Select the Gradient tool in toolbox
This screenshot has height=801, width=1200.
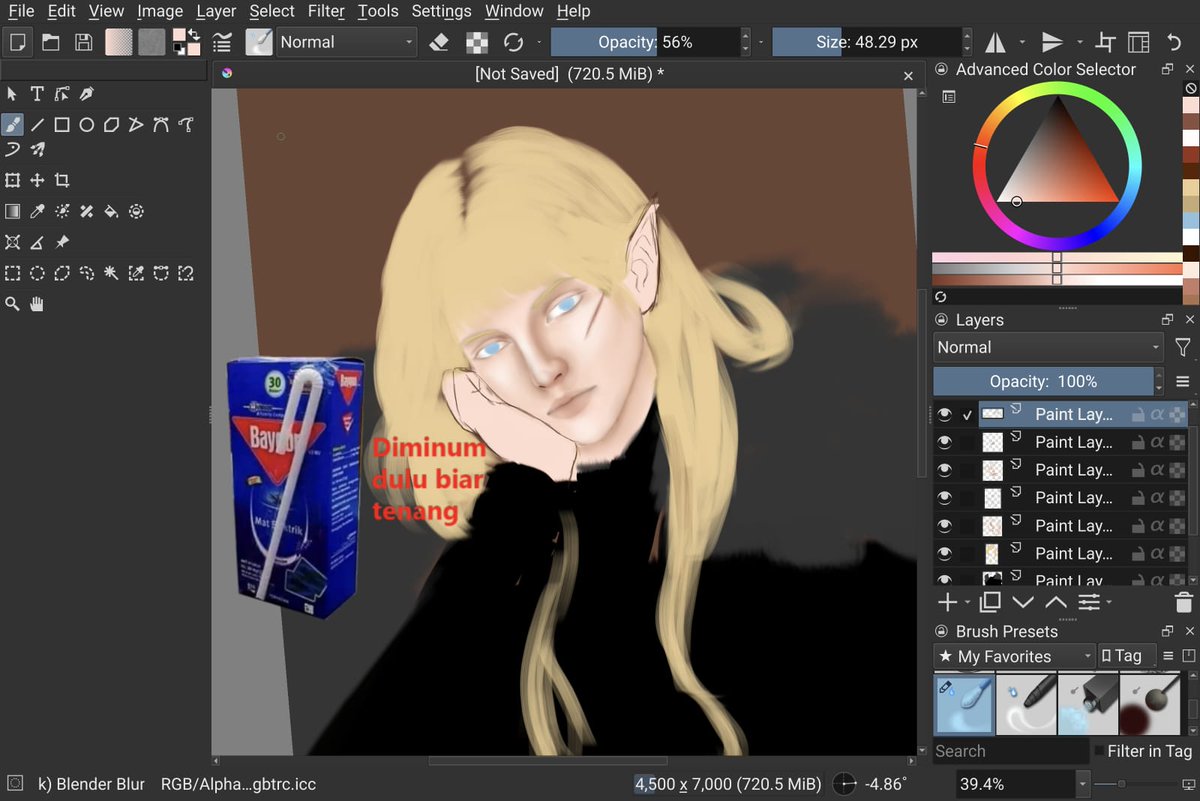pos(12,212)
